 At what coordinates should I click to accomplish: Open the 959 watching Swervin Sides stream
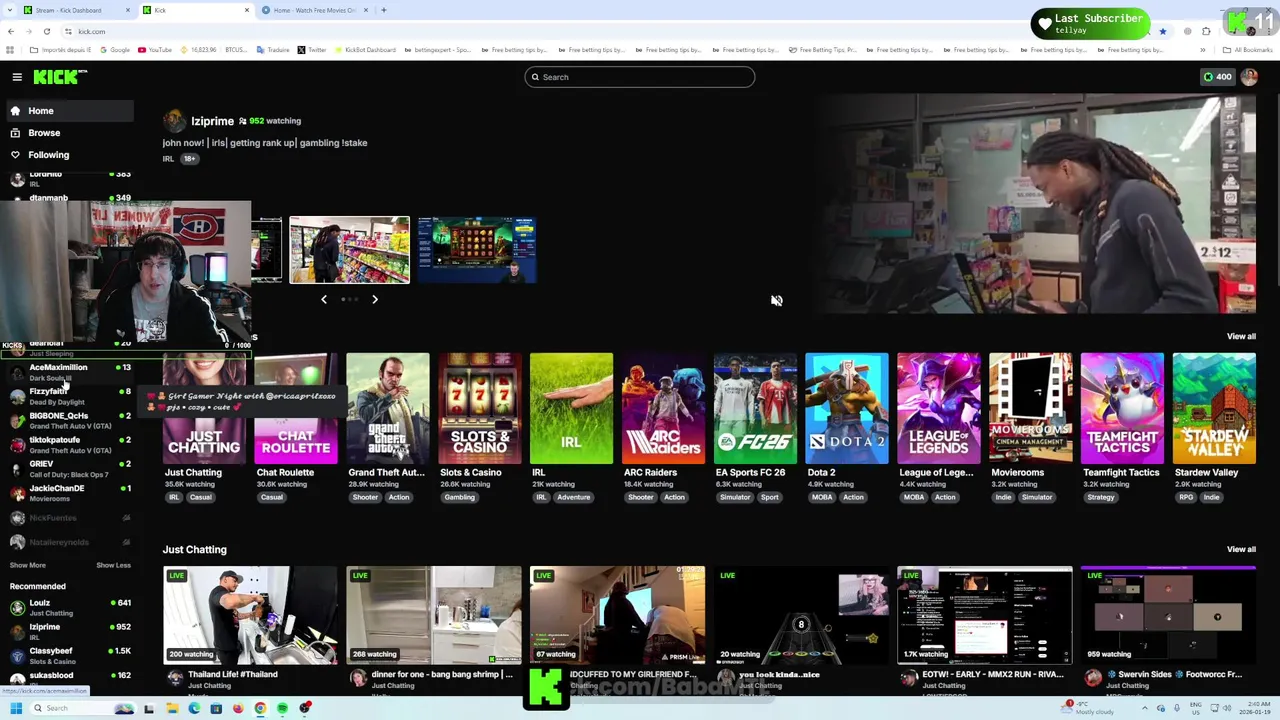coord(1168,615)
